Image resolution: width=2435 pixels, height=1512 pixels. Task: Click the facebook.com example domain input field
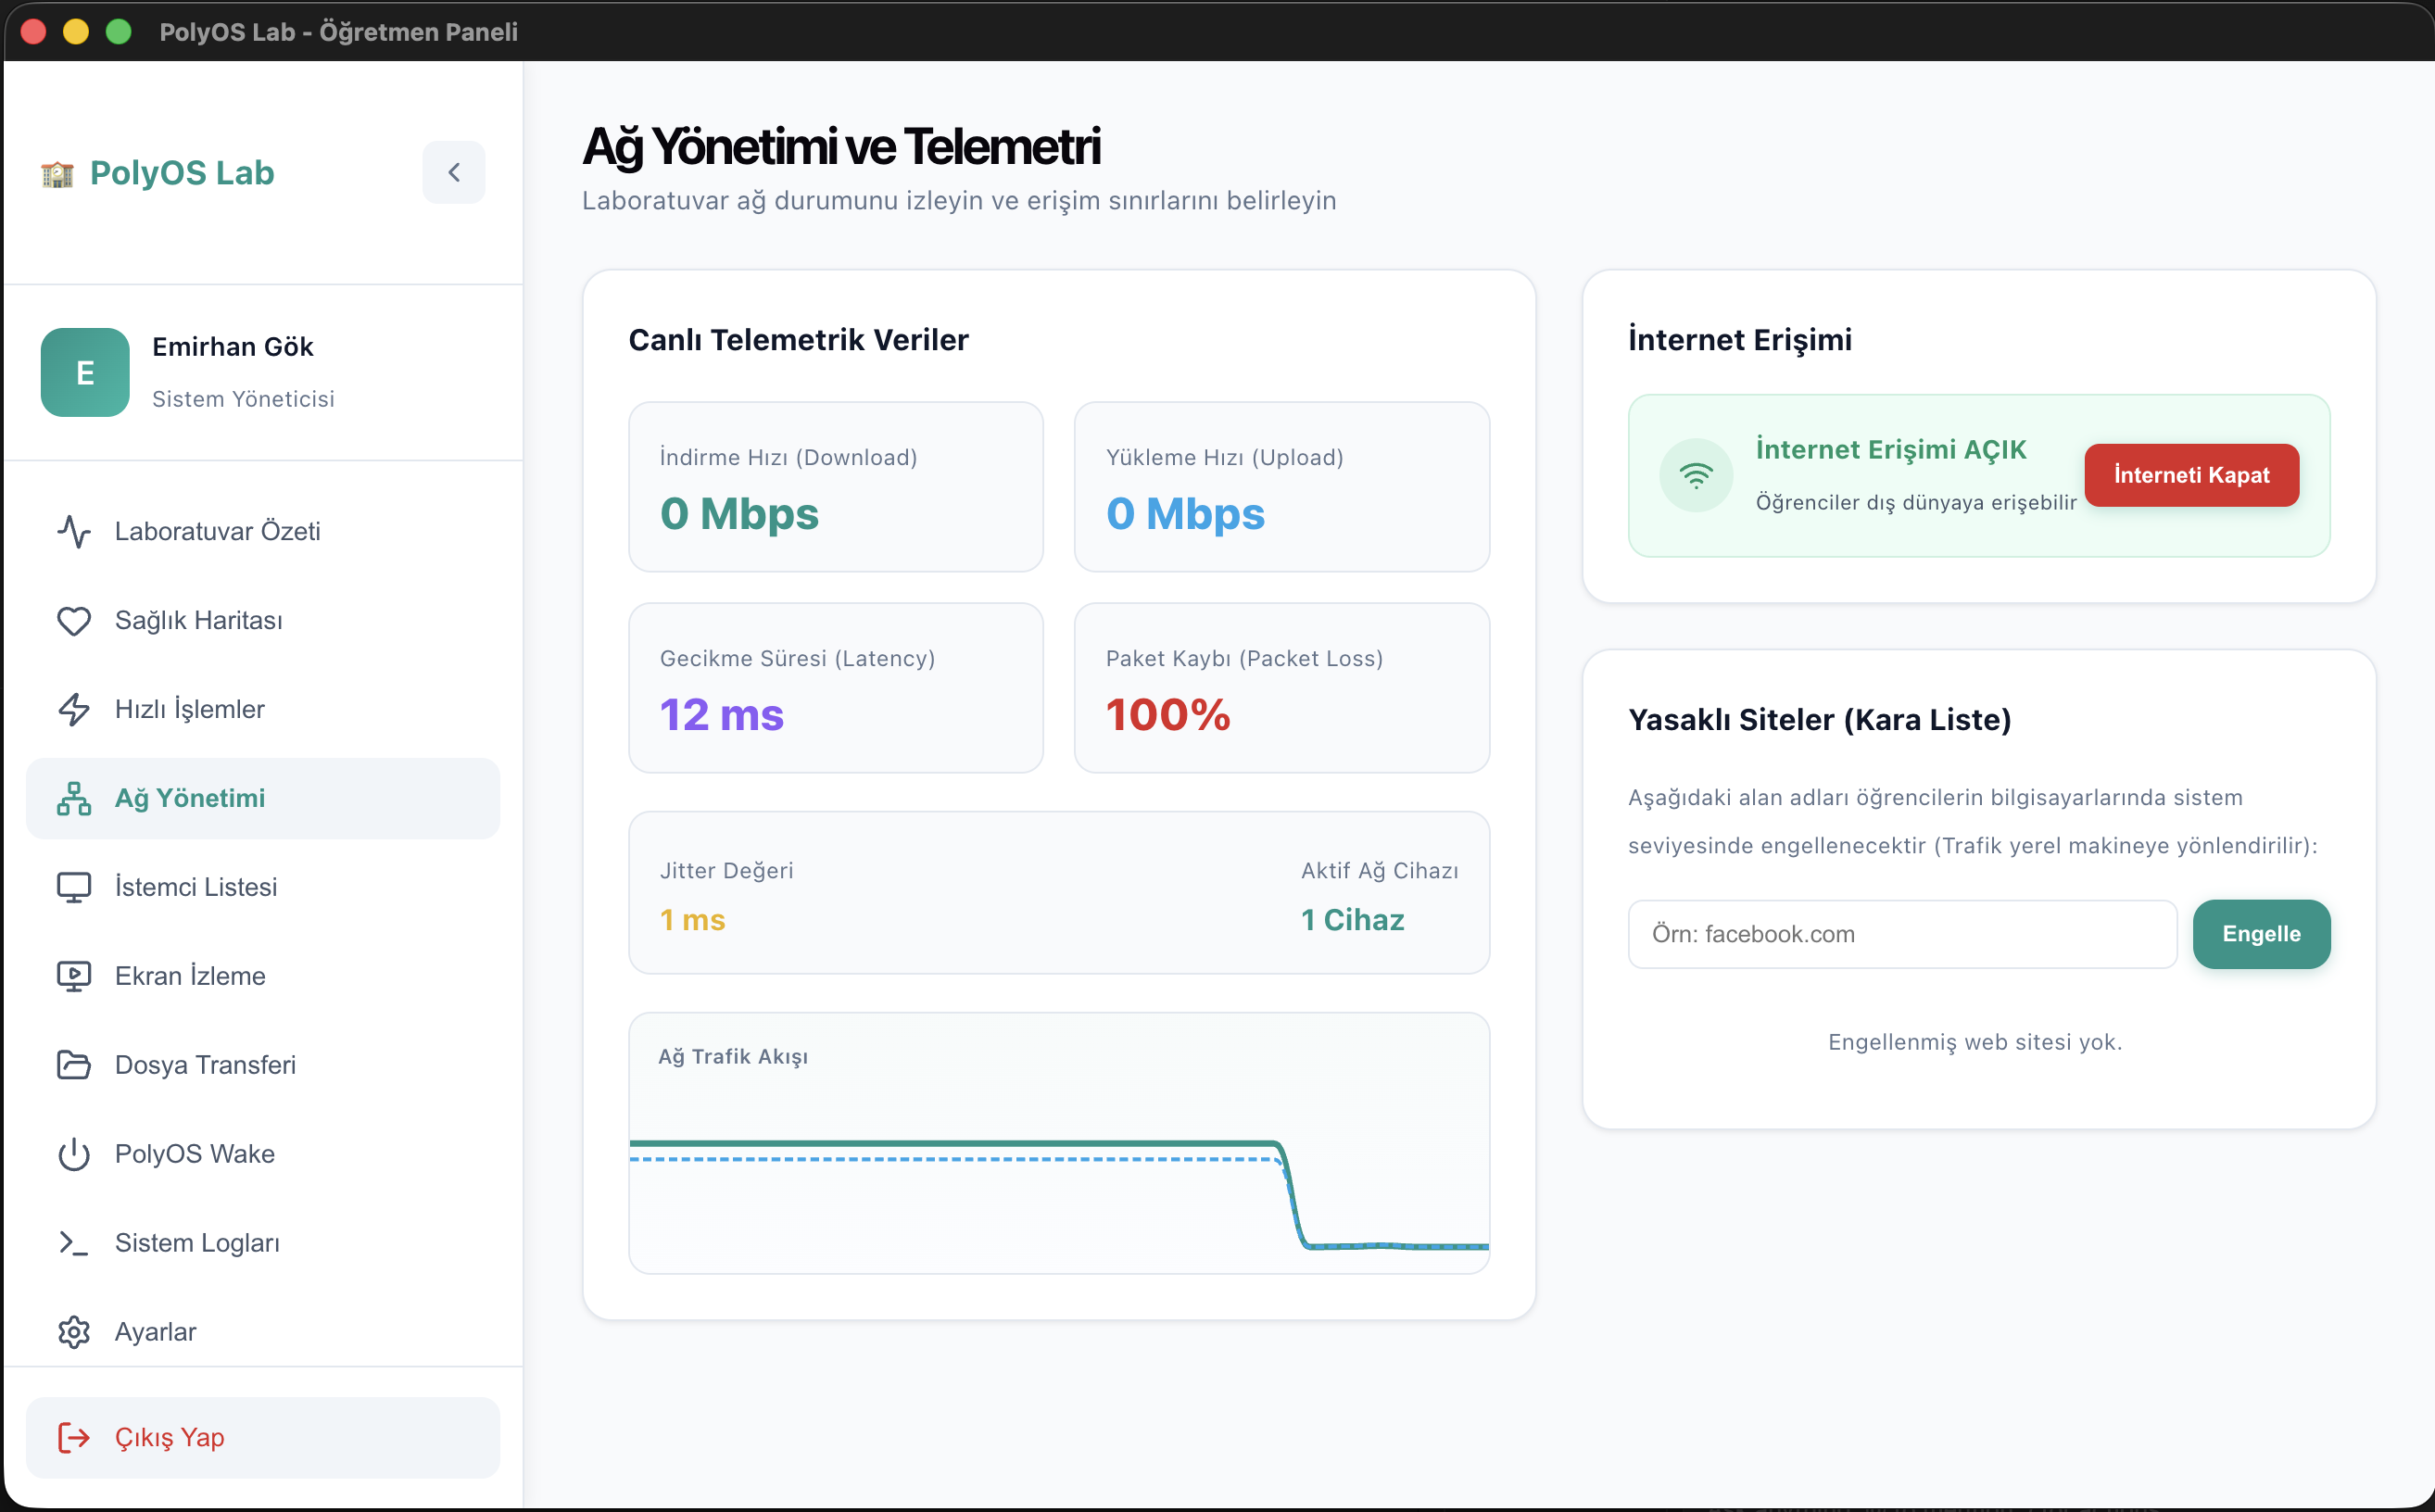coord(1902,934)
